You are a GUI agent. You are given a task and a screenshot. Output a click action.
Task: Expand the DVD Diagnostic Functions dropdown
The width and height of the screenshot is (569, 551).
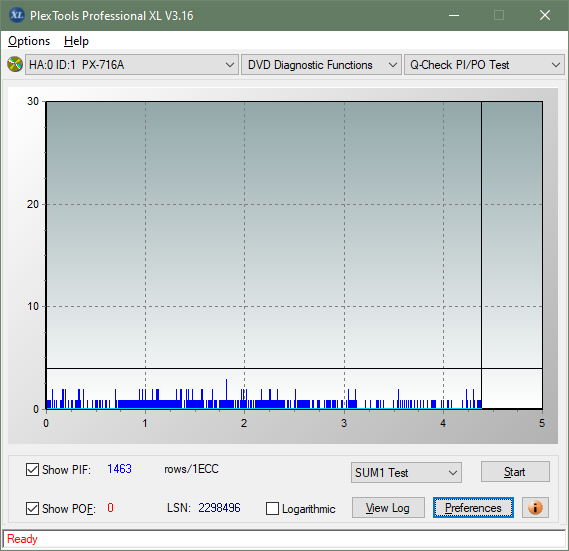tap(321, 65)
